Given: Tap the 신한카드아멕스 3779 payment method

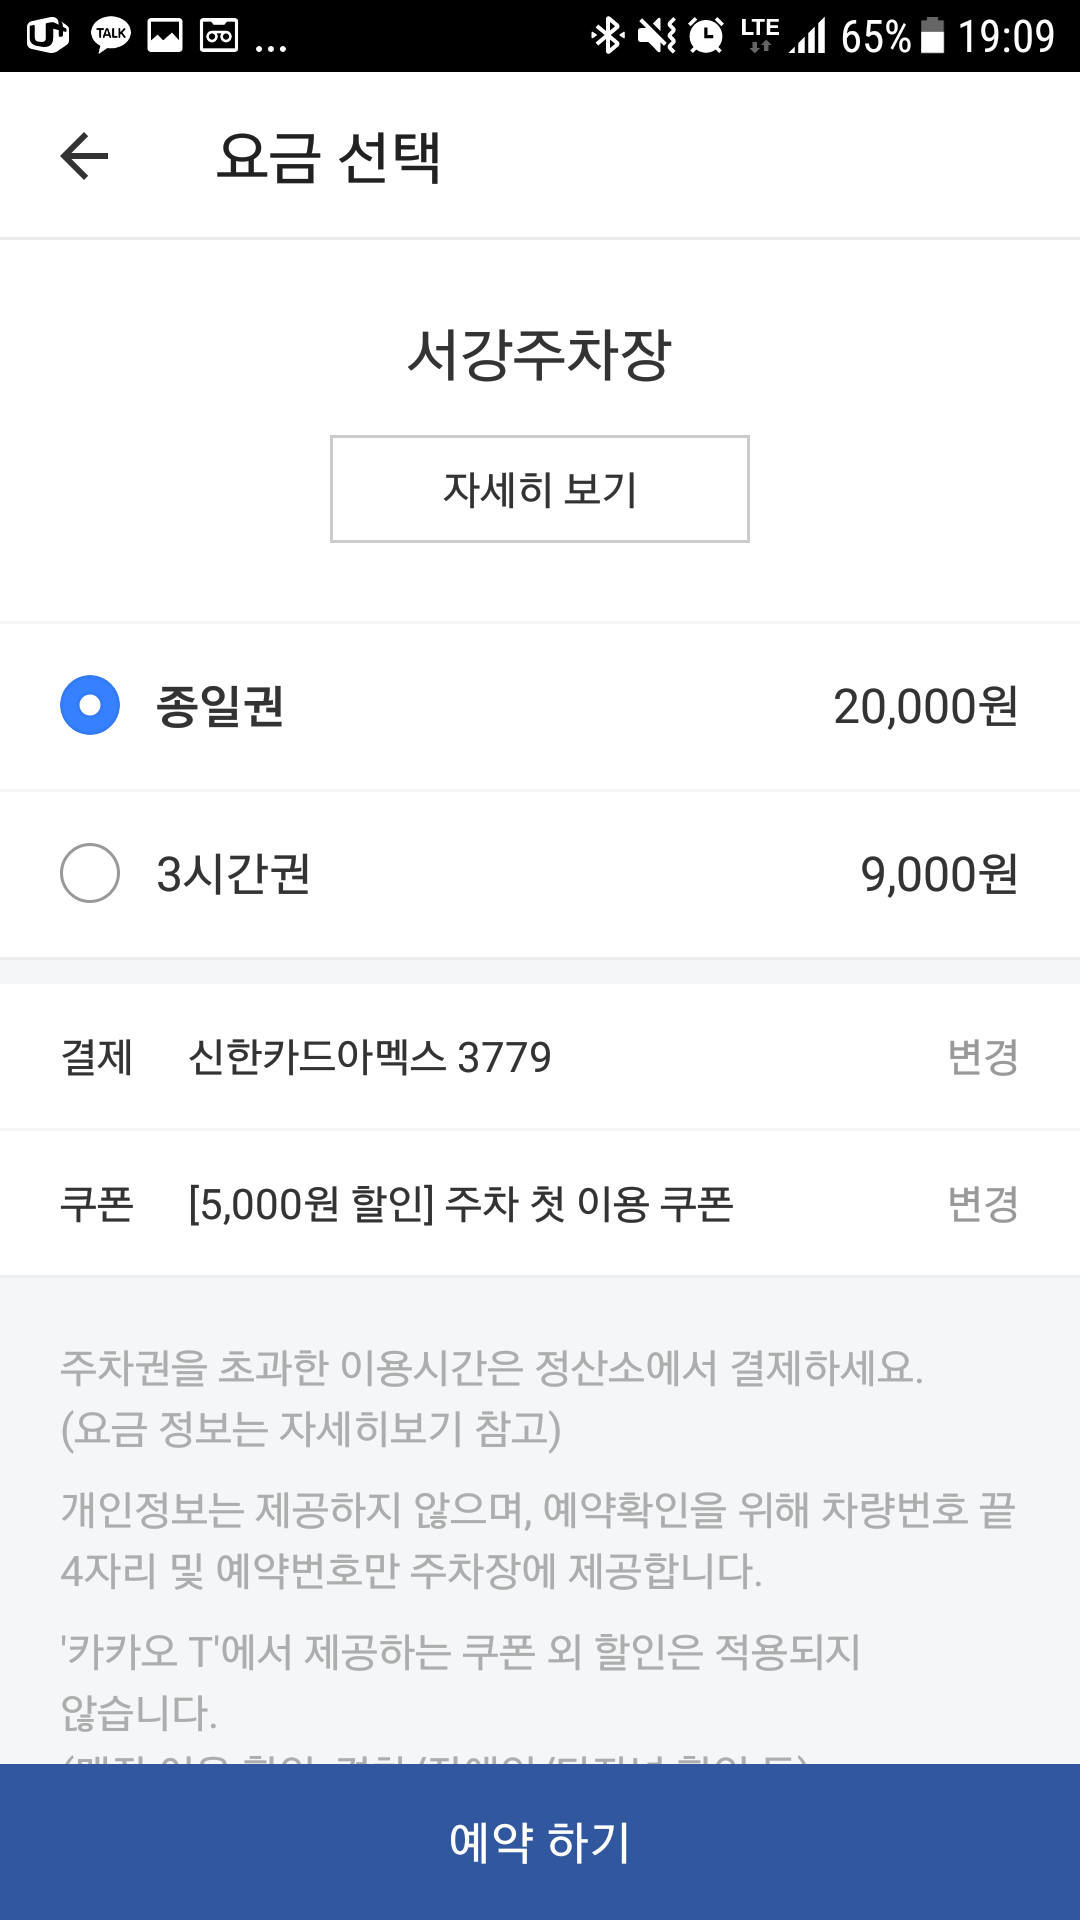Looking at the screenshot, I should 370,1057.
